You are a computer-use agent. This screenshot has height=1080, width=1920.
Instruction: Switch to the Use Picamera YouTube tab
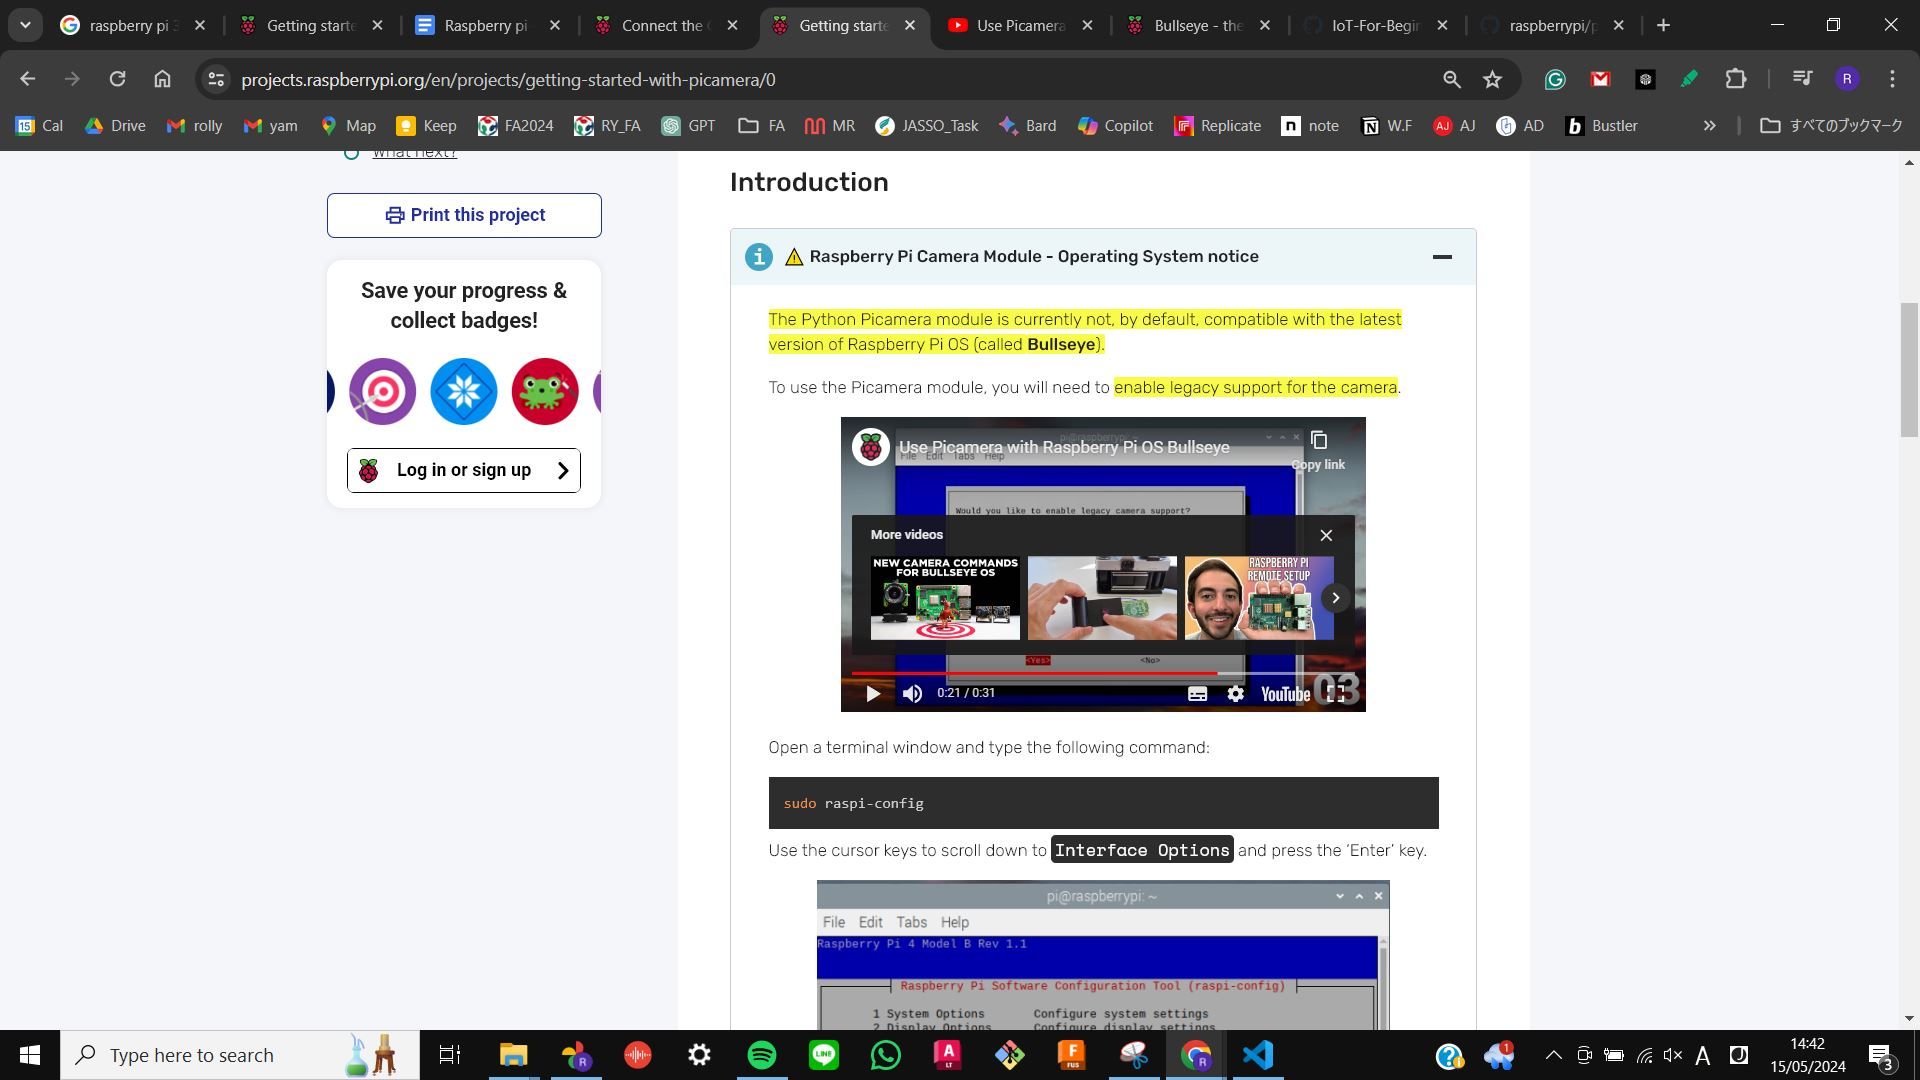click(1020, 25)
